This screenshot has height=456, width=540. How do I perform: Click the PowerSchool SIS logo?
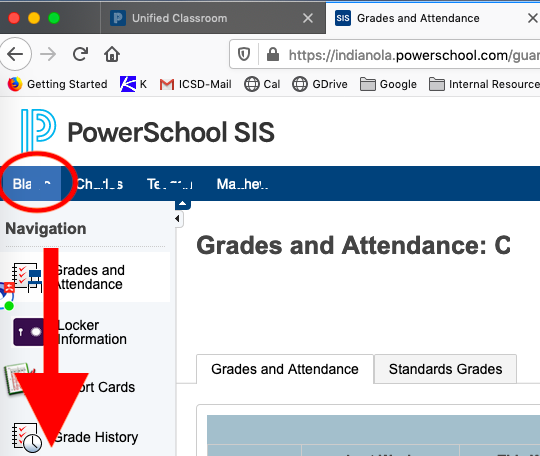pyautogui.click(x=147, y=132)
